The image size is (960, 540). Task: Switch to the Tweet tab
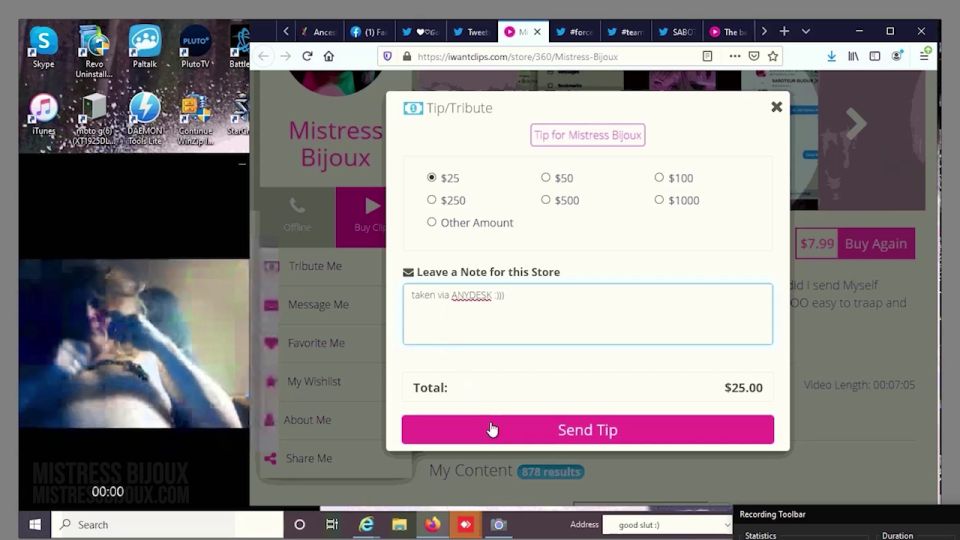tap(471, 32)
